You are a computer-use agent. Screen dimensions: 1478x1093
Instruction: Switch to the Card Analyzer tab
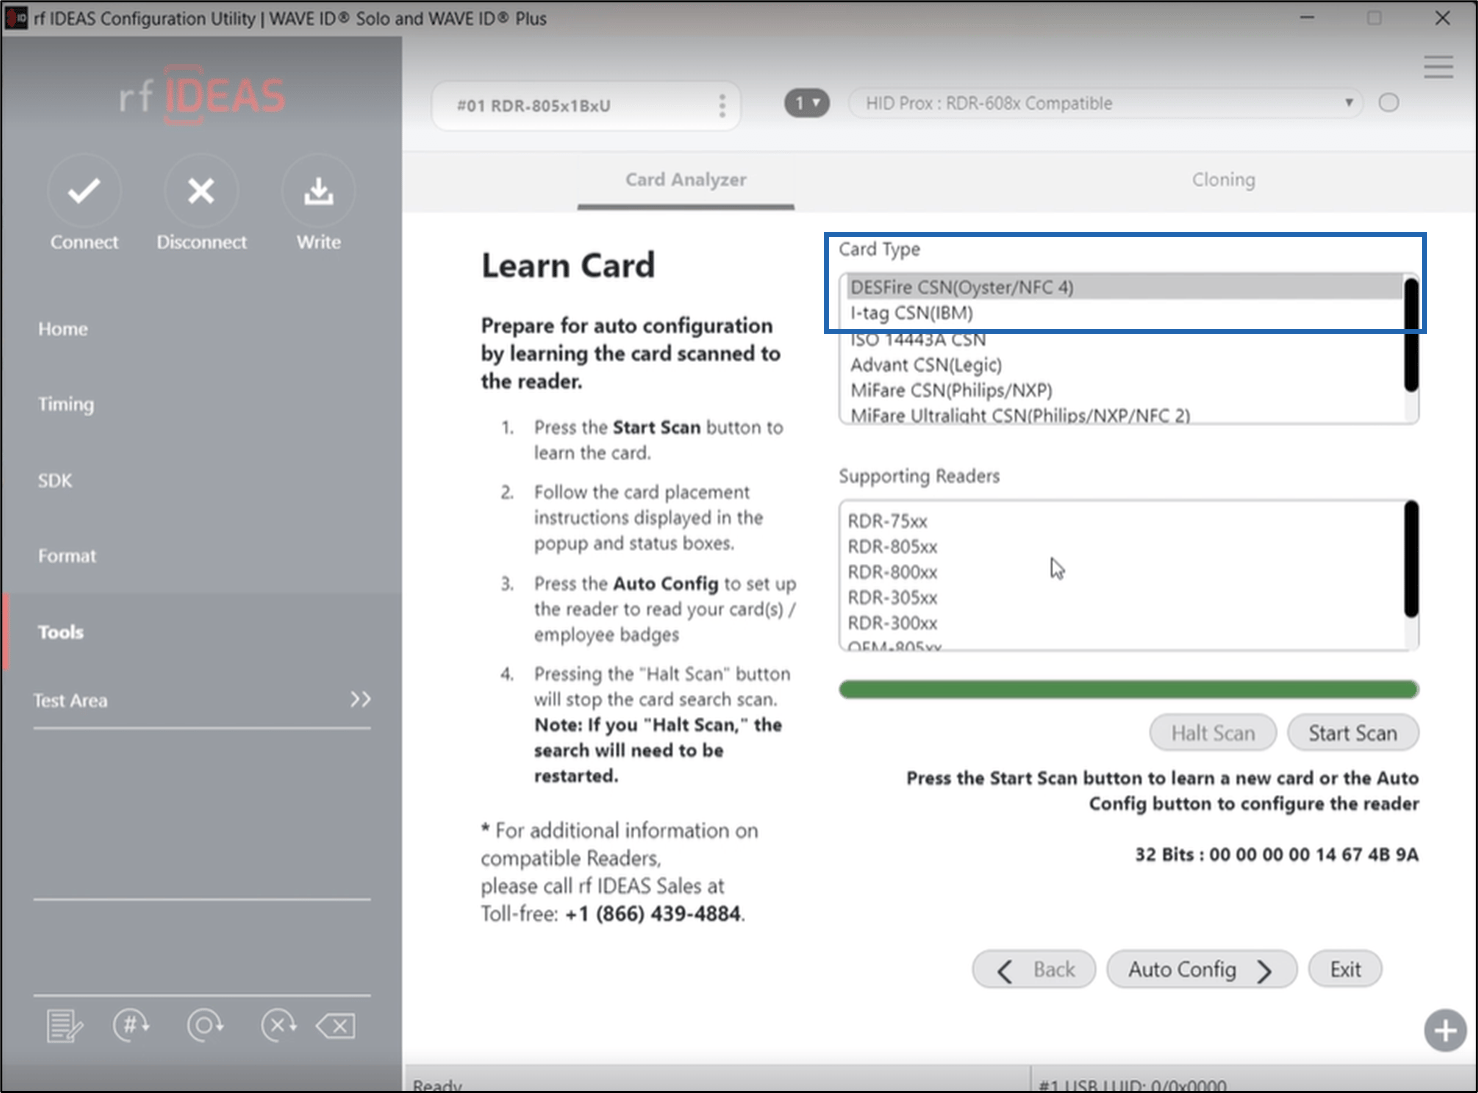(686, 180)
